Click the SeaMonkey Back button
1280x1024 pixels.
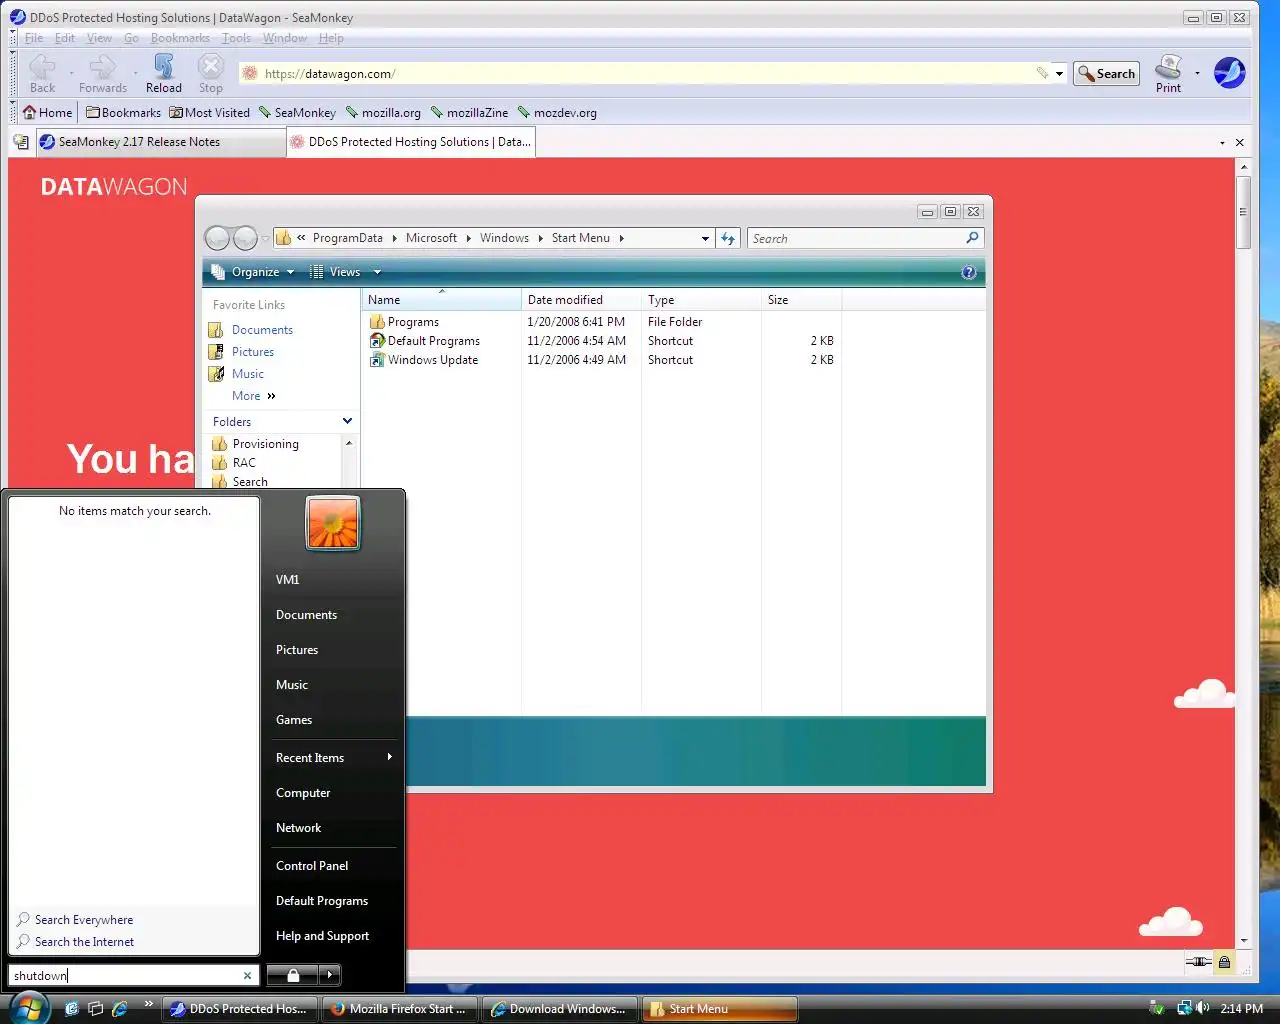42,74
